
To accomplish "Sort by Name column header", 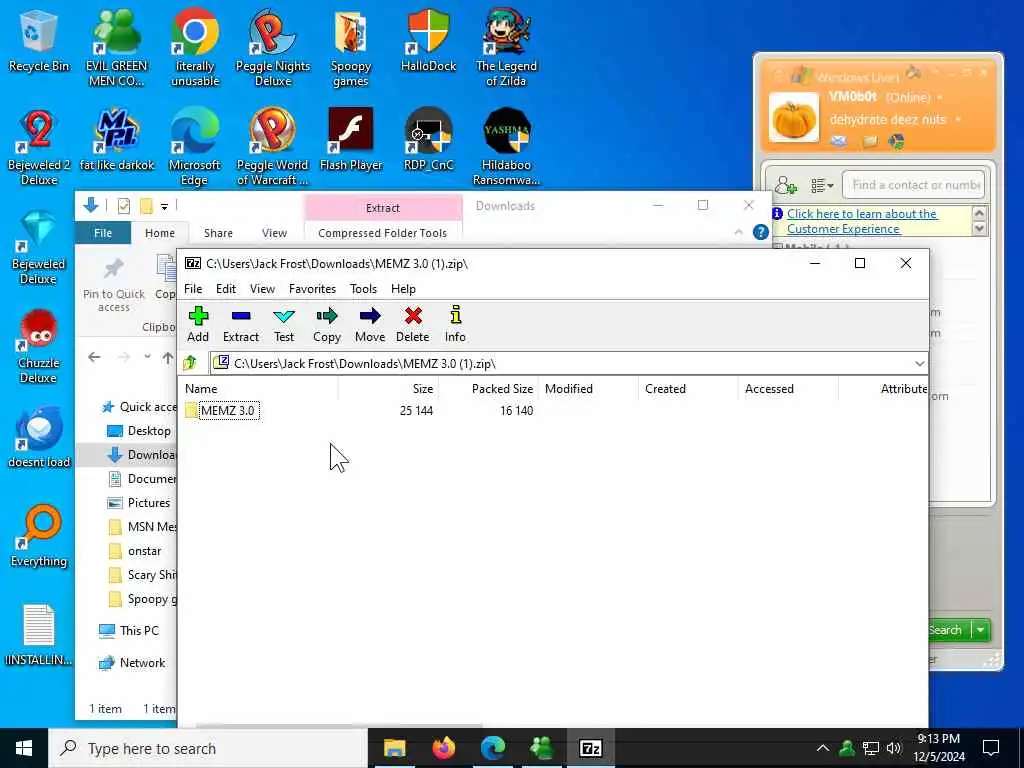I will (259, 389).
